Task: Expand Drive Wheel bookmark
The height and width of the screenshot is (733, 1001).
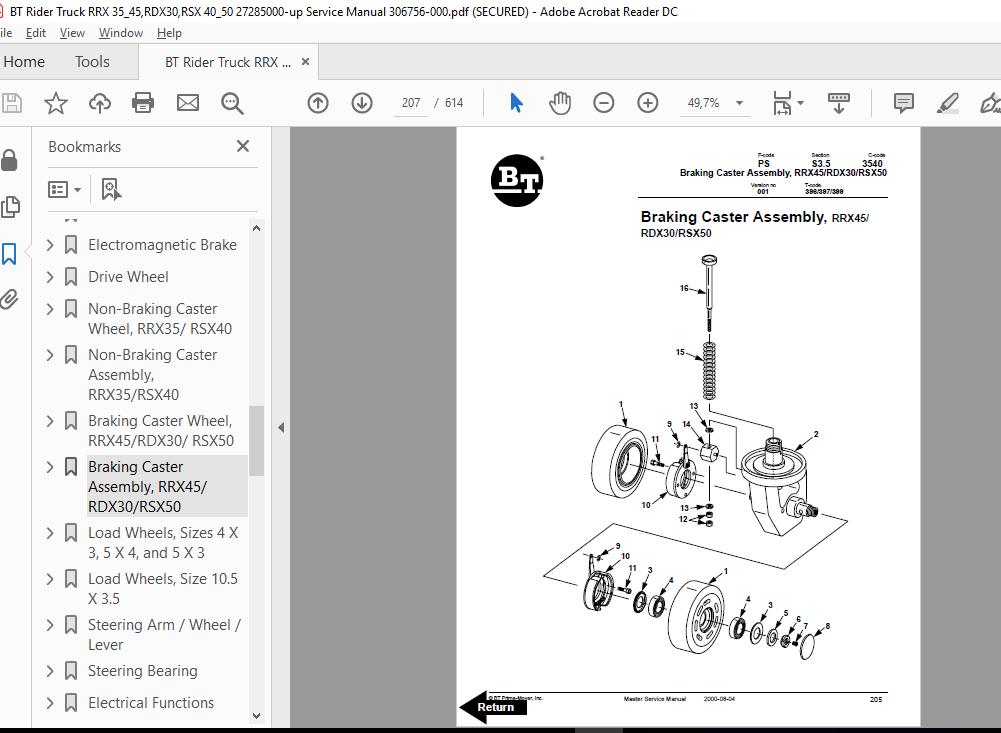Action: (x=50, y=276)
